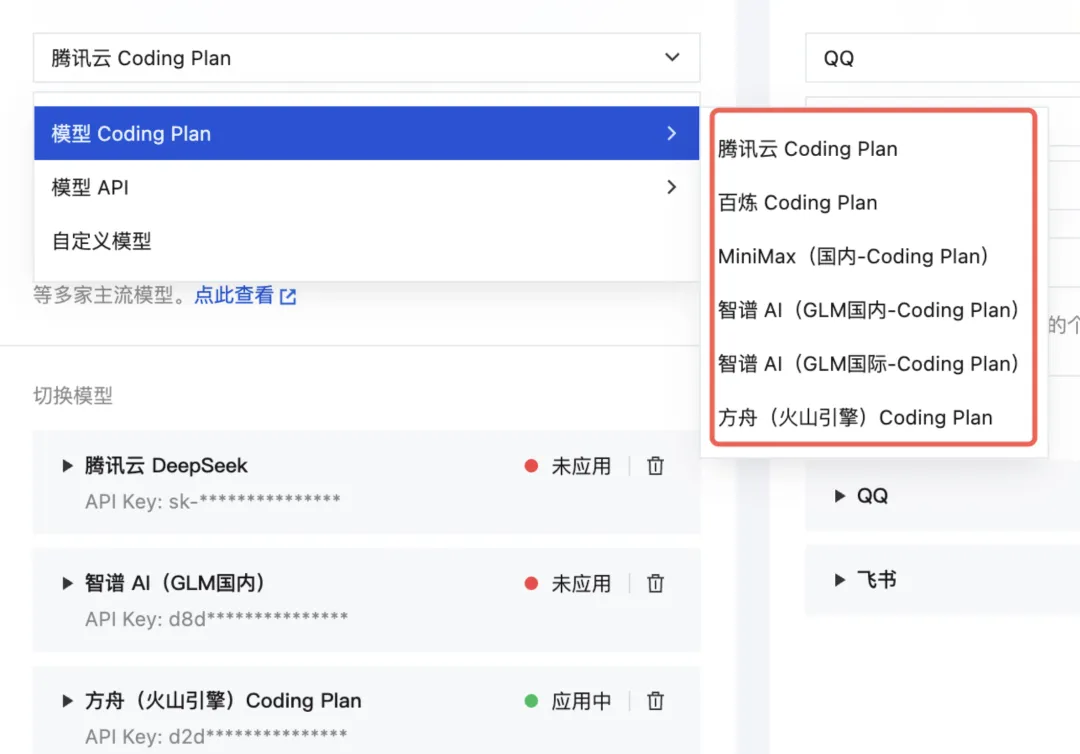Select 智谱 AI (GLM国内-Coding Plan) option

tap(868, 310)
